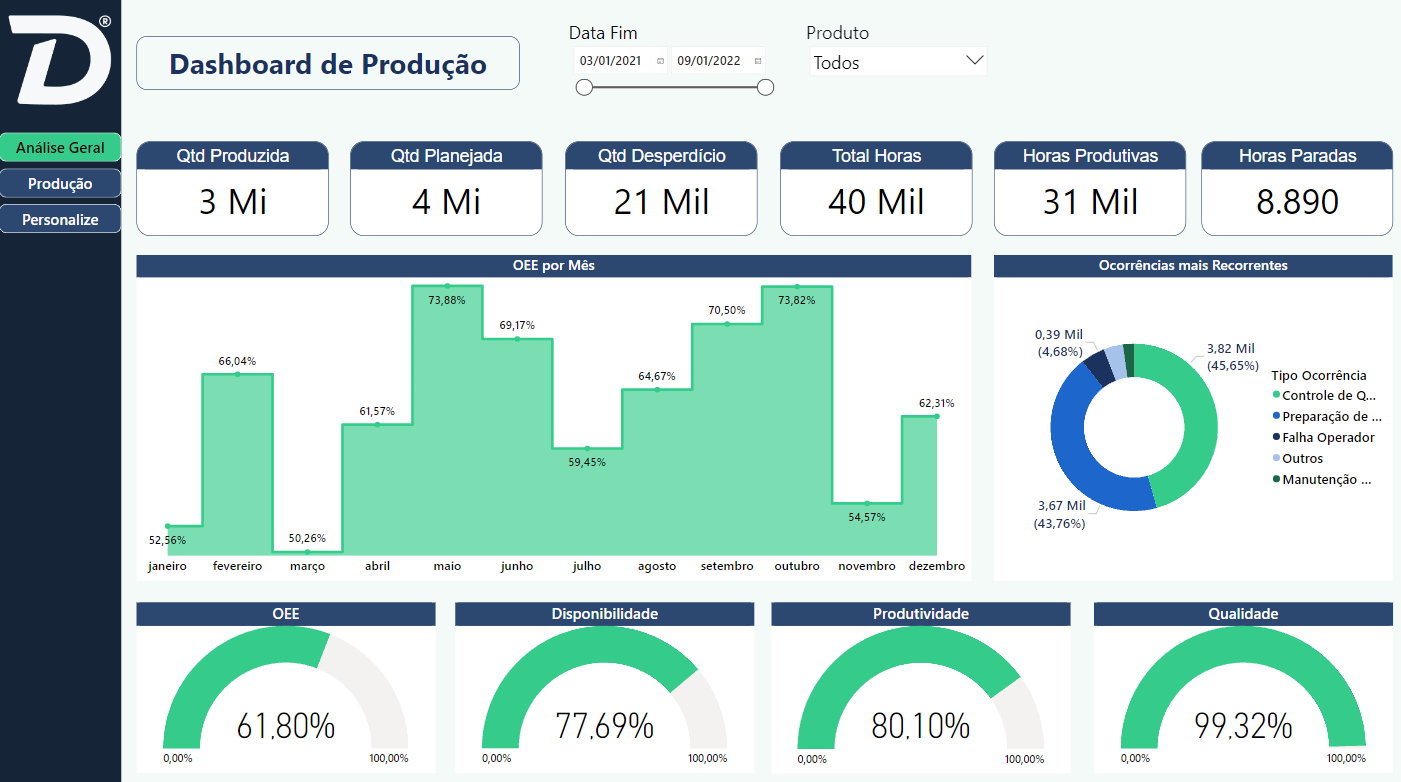1401x782 pixels.
Task: Select the maio 73,88% data point
Action: pyautogui.click(x=447, y=286)
